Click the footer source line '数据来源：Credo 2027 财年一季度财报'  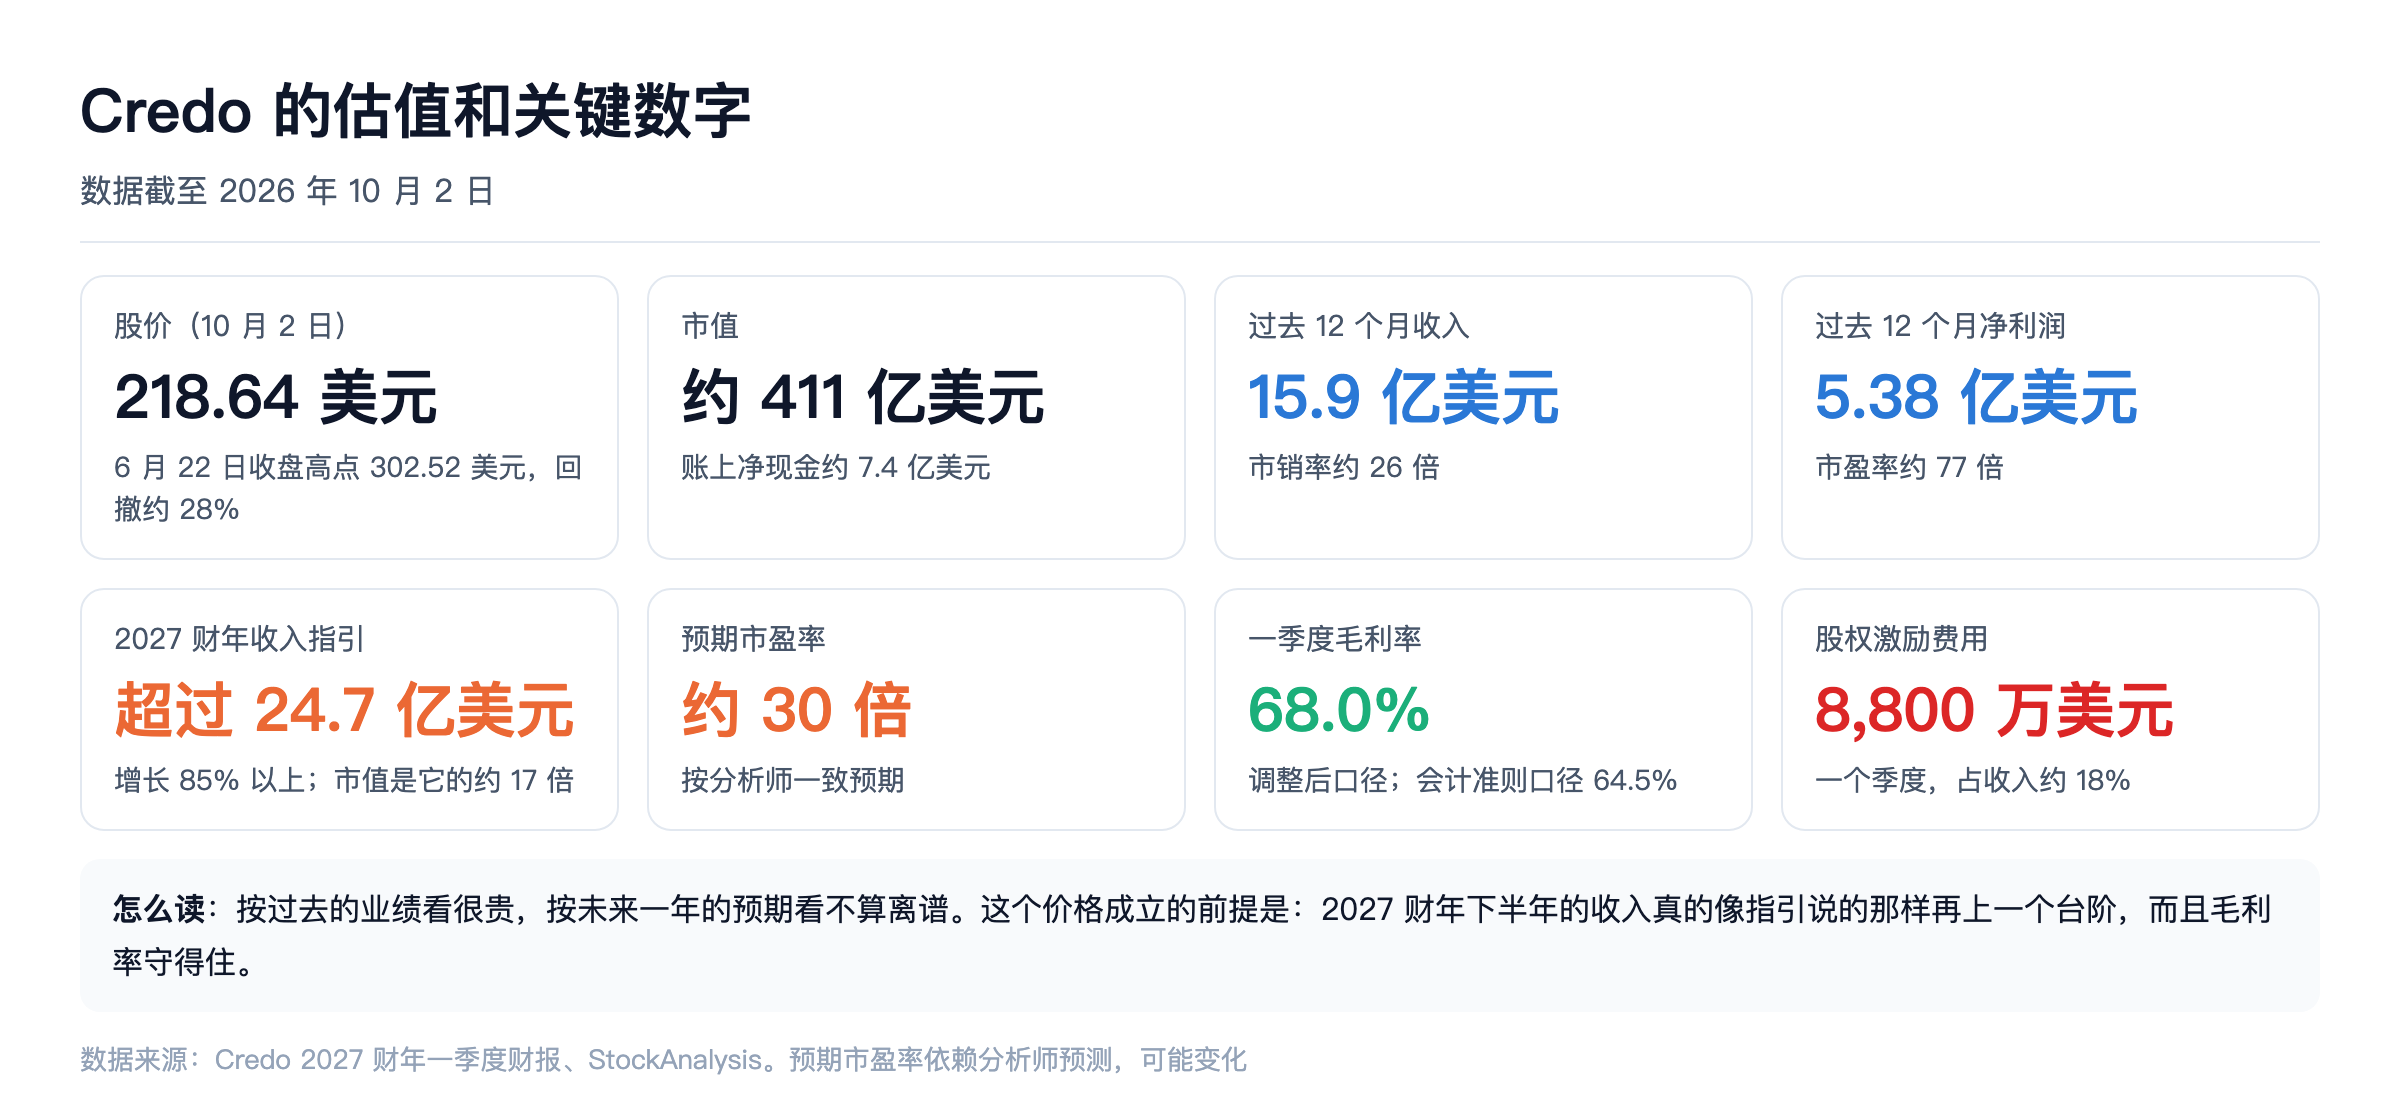tap(321, 1060)
